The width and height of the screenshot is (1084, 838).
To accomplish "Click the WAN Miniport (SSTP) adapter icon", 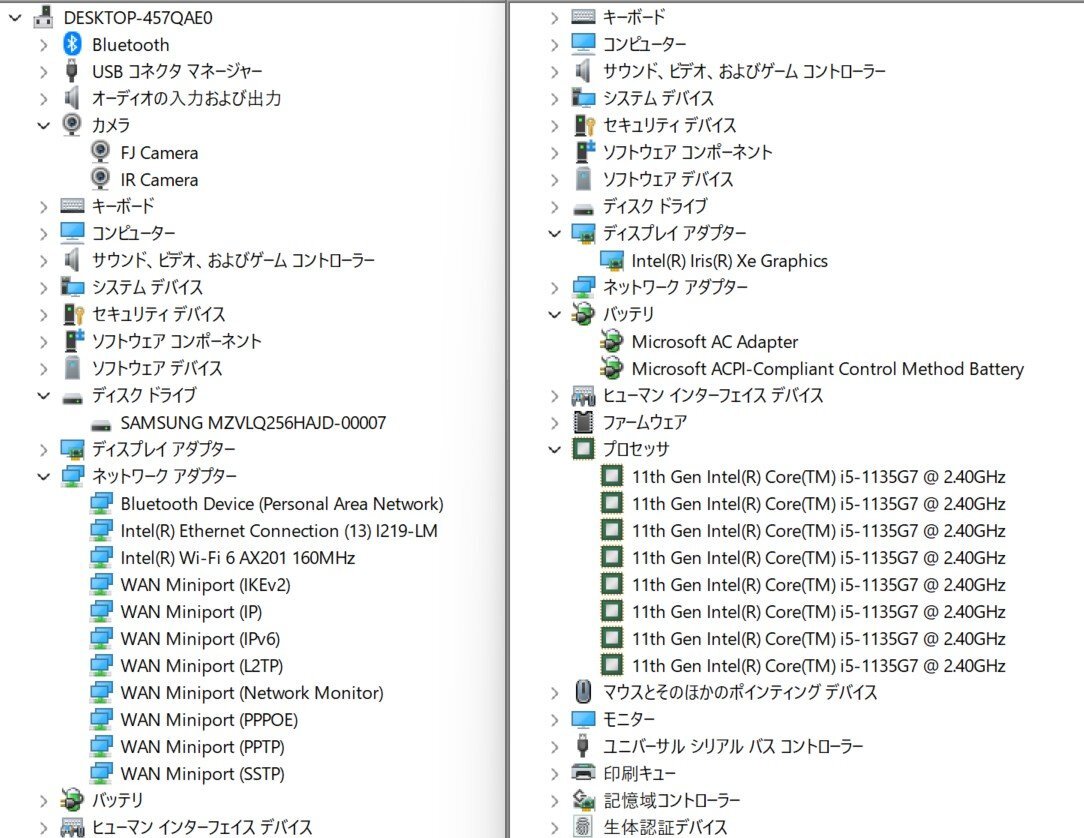I will (x=101, y=773).
